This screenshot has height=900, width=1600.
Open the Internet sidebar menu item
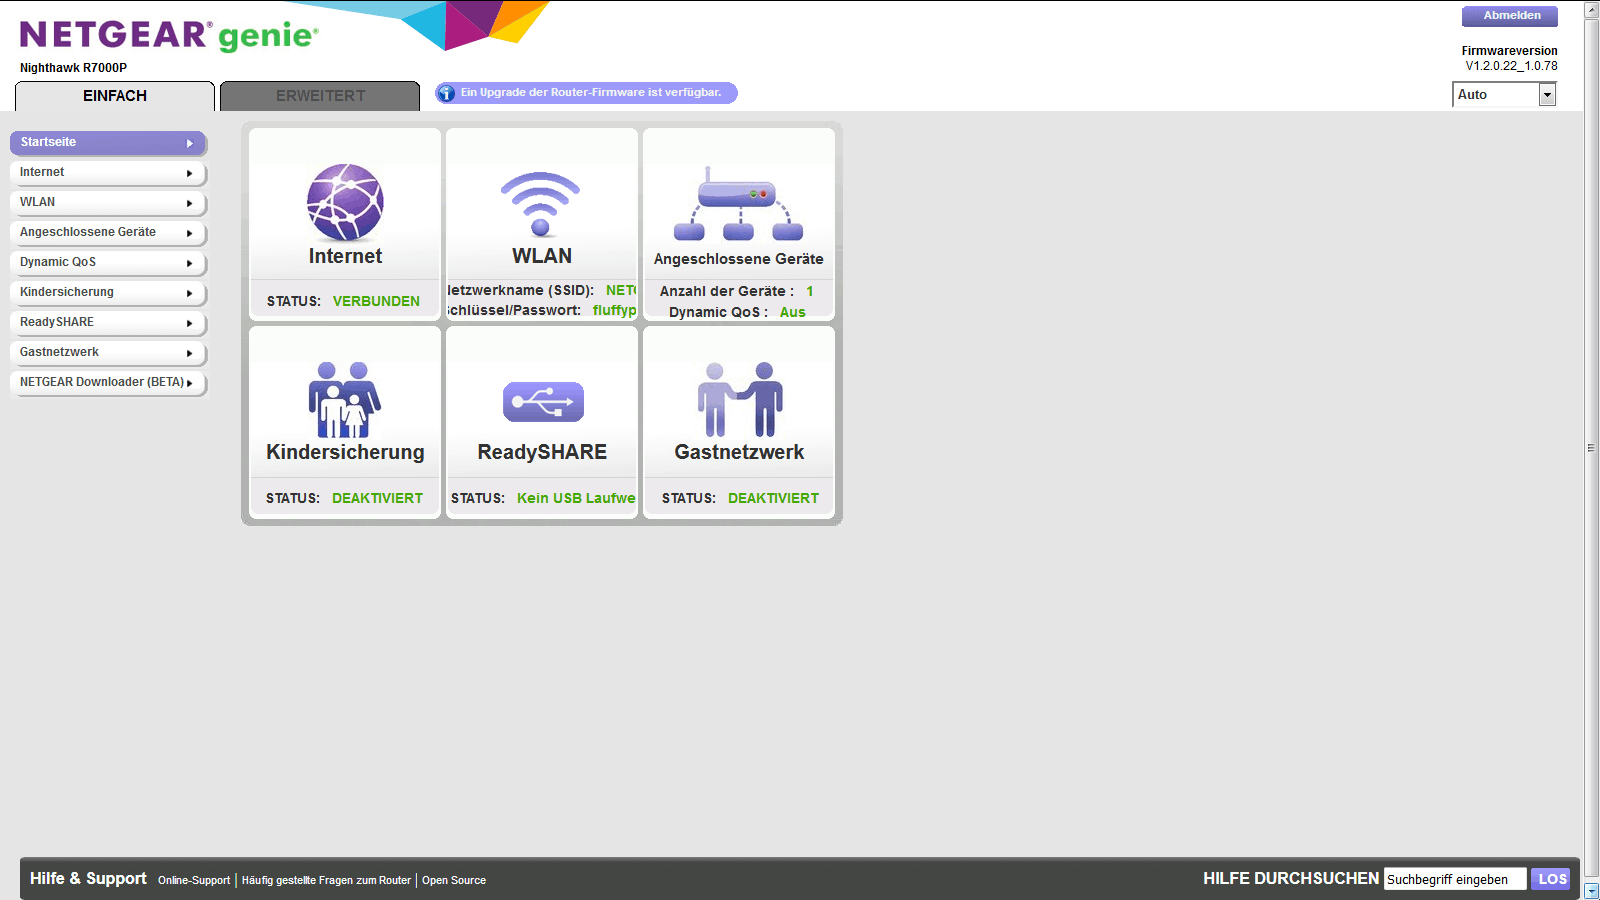click(108, 173)
